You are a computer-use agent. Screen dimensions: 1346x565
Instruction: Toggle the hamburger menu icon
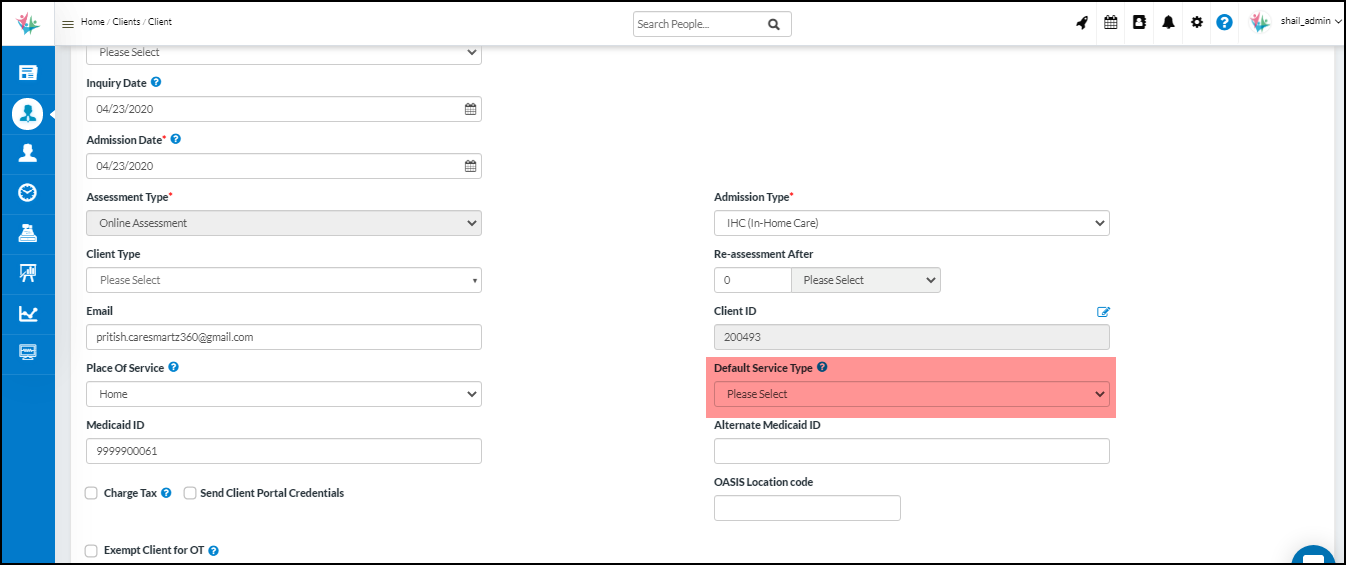(68, 23)
